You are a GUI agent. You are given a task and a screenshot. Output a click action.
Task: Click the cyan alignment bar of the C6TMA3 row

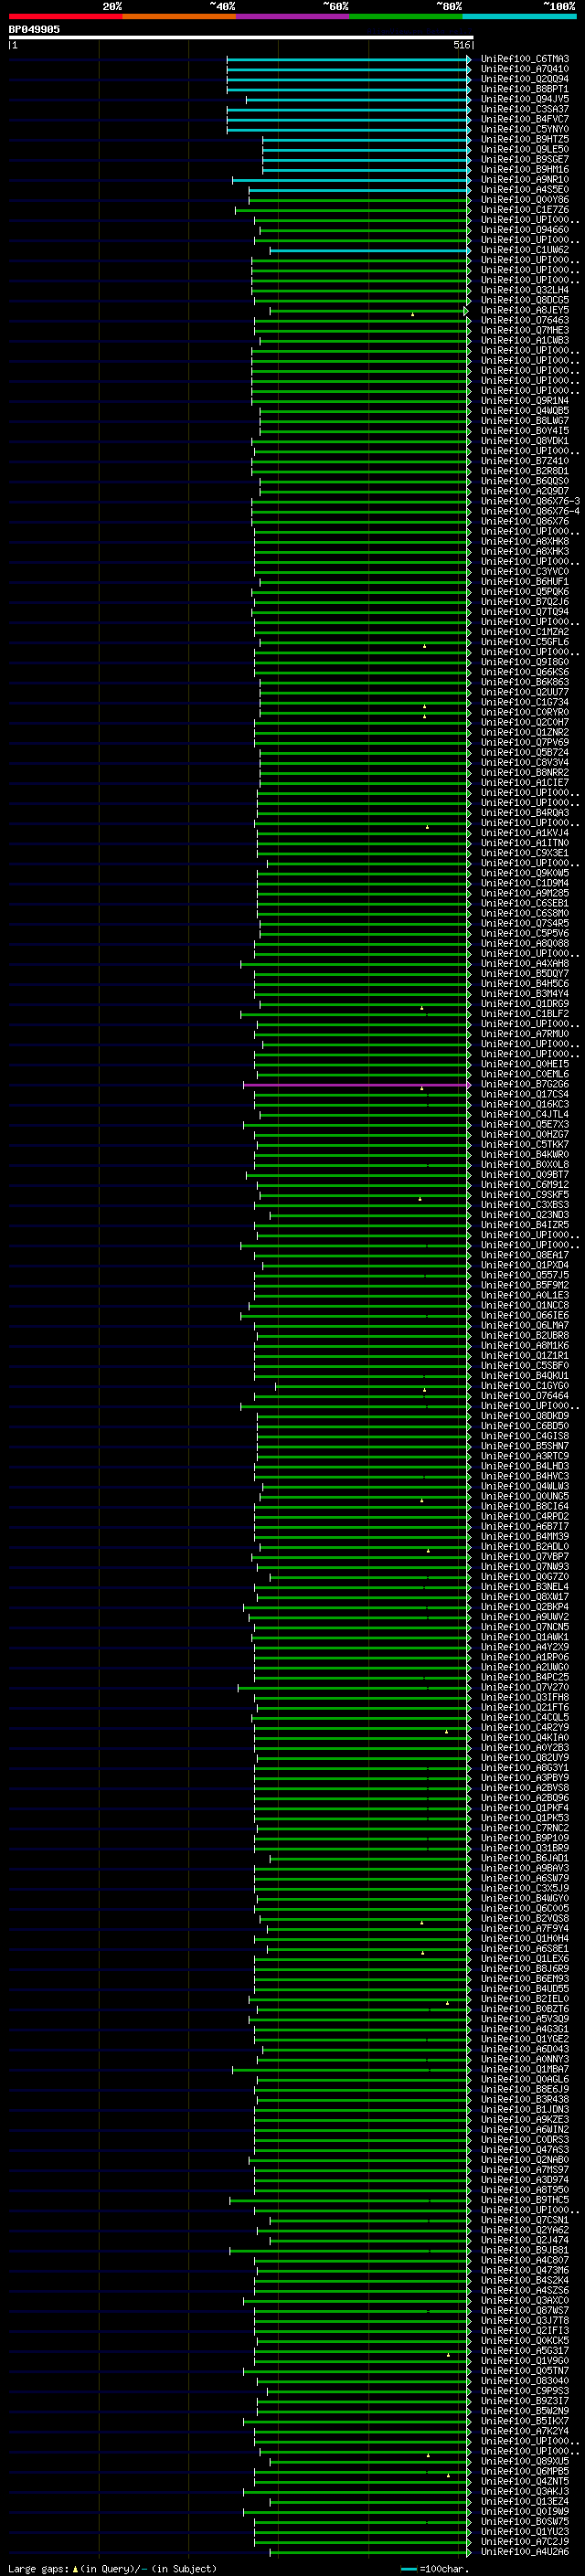(348, 59)
